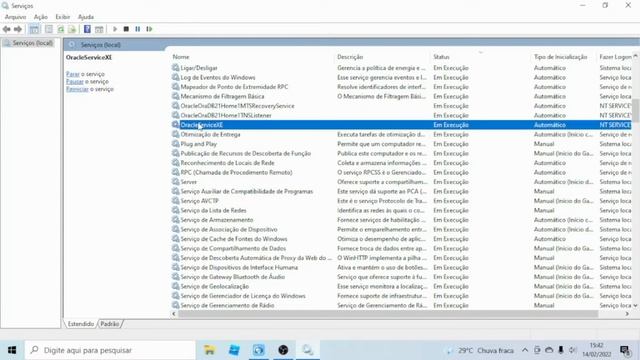Toggle the action pane toolbar icon
Viewport: 640px width, 360px height.
click(x=99, y=29)
